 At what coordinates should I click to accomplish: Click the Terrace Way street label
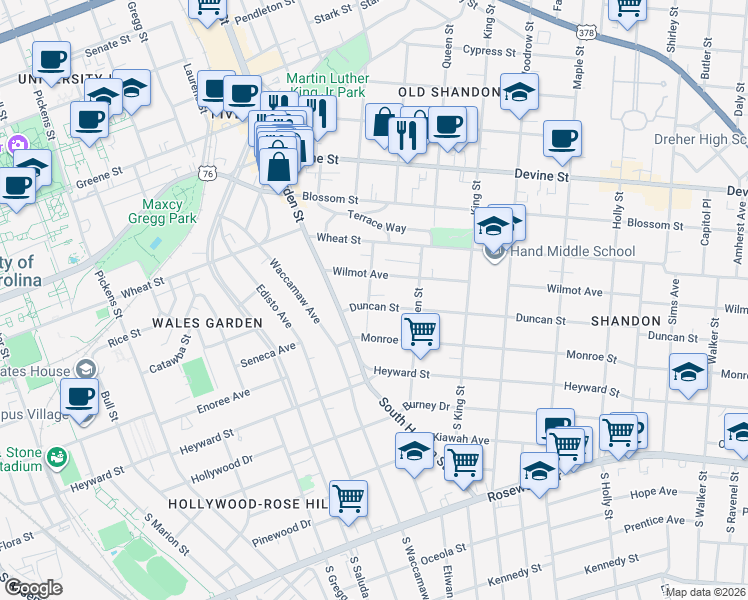point(377,221)
